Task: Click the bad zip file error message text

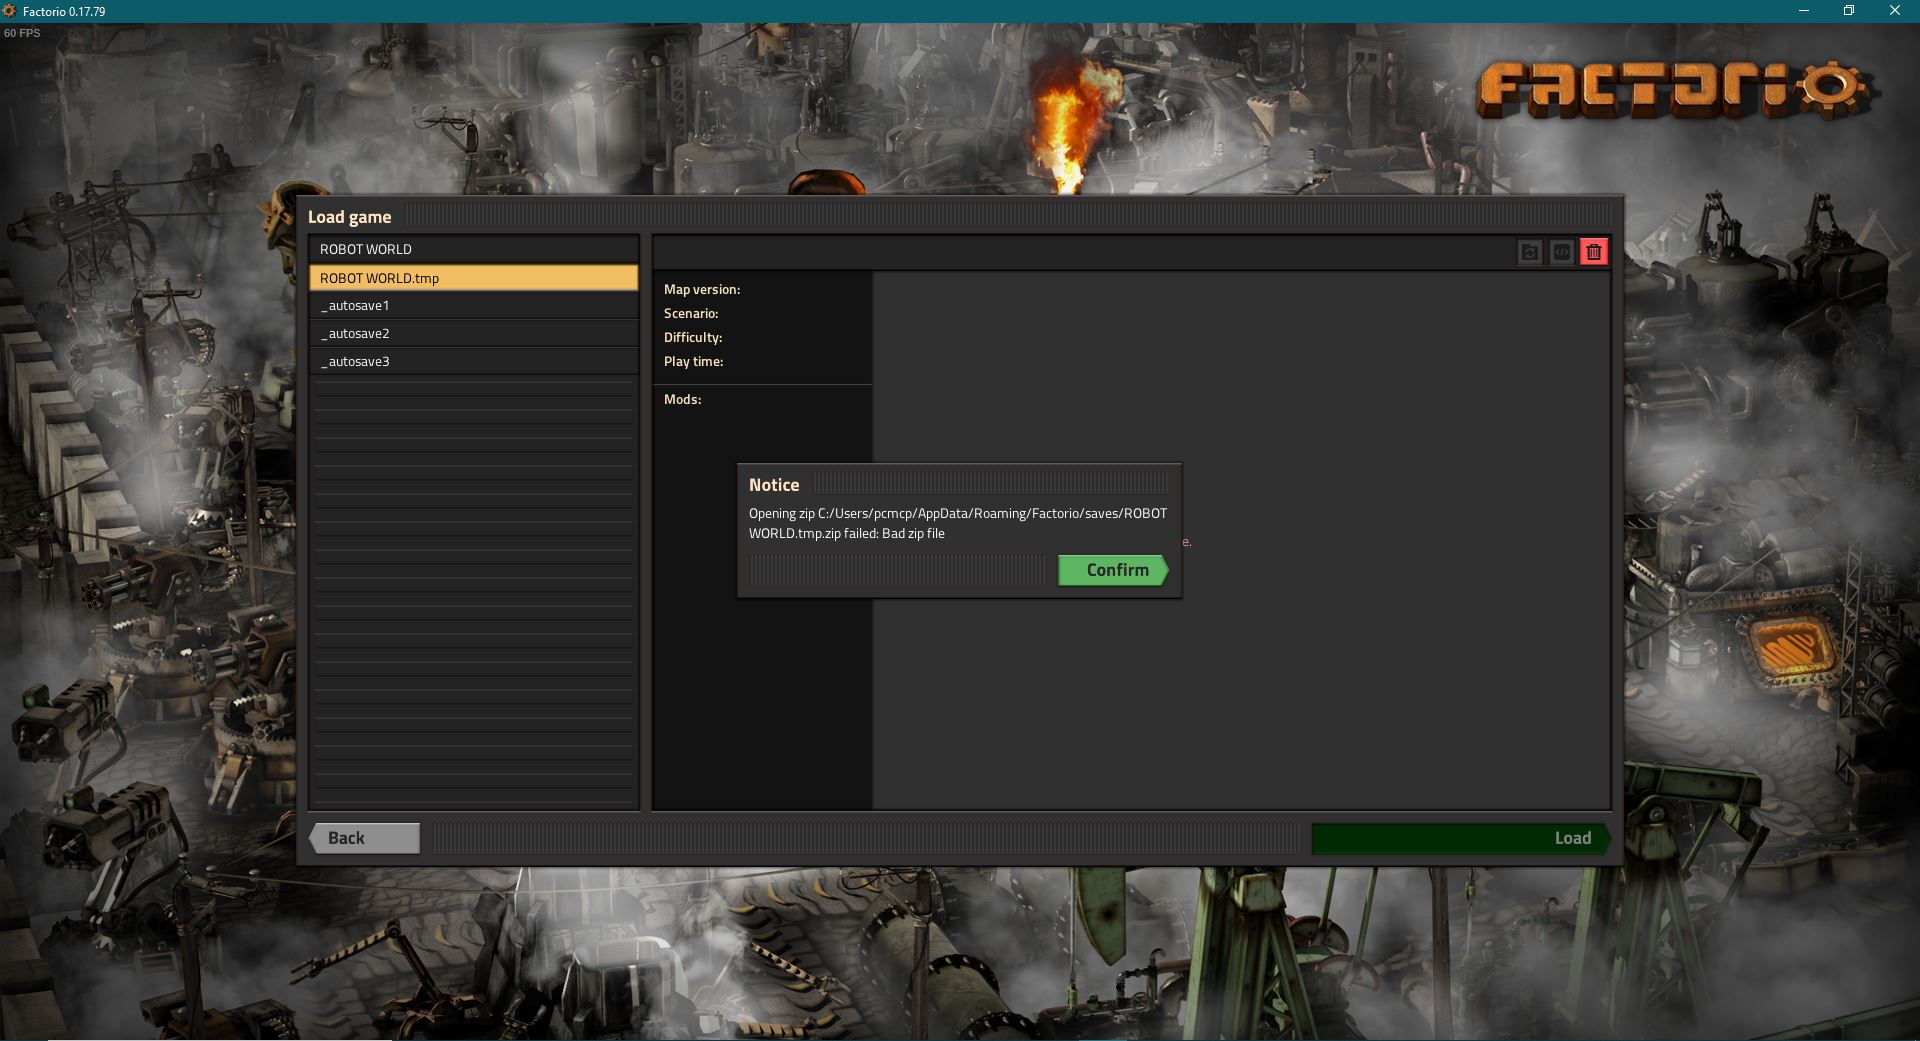Action: [x=958, y=523]
